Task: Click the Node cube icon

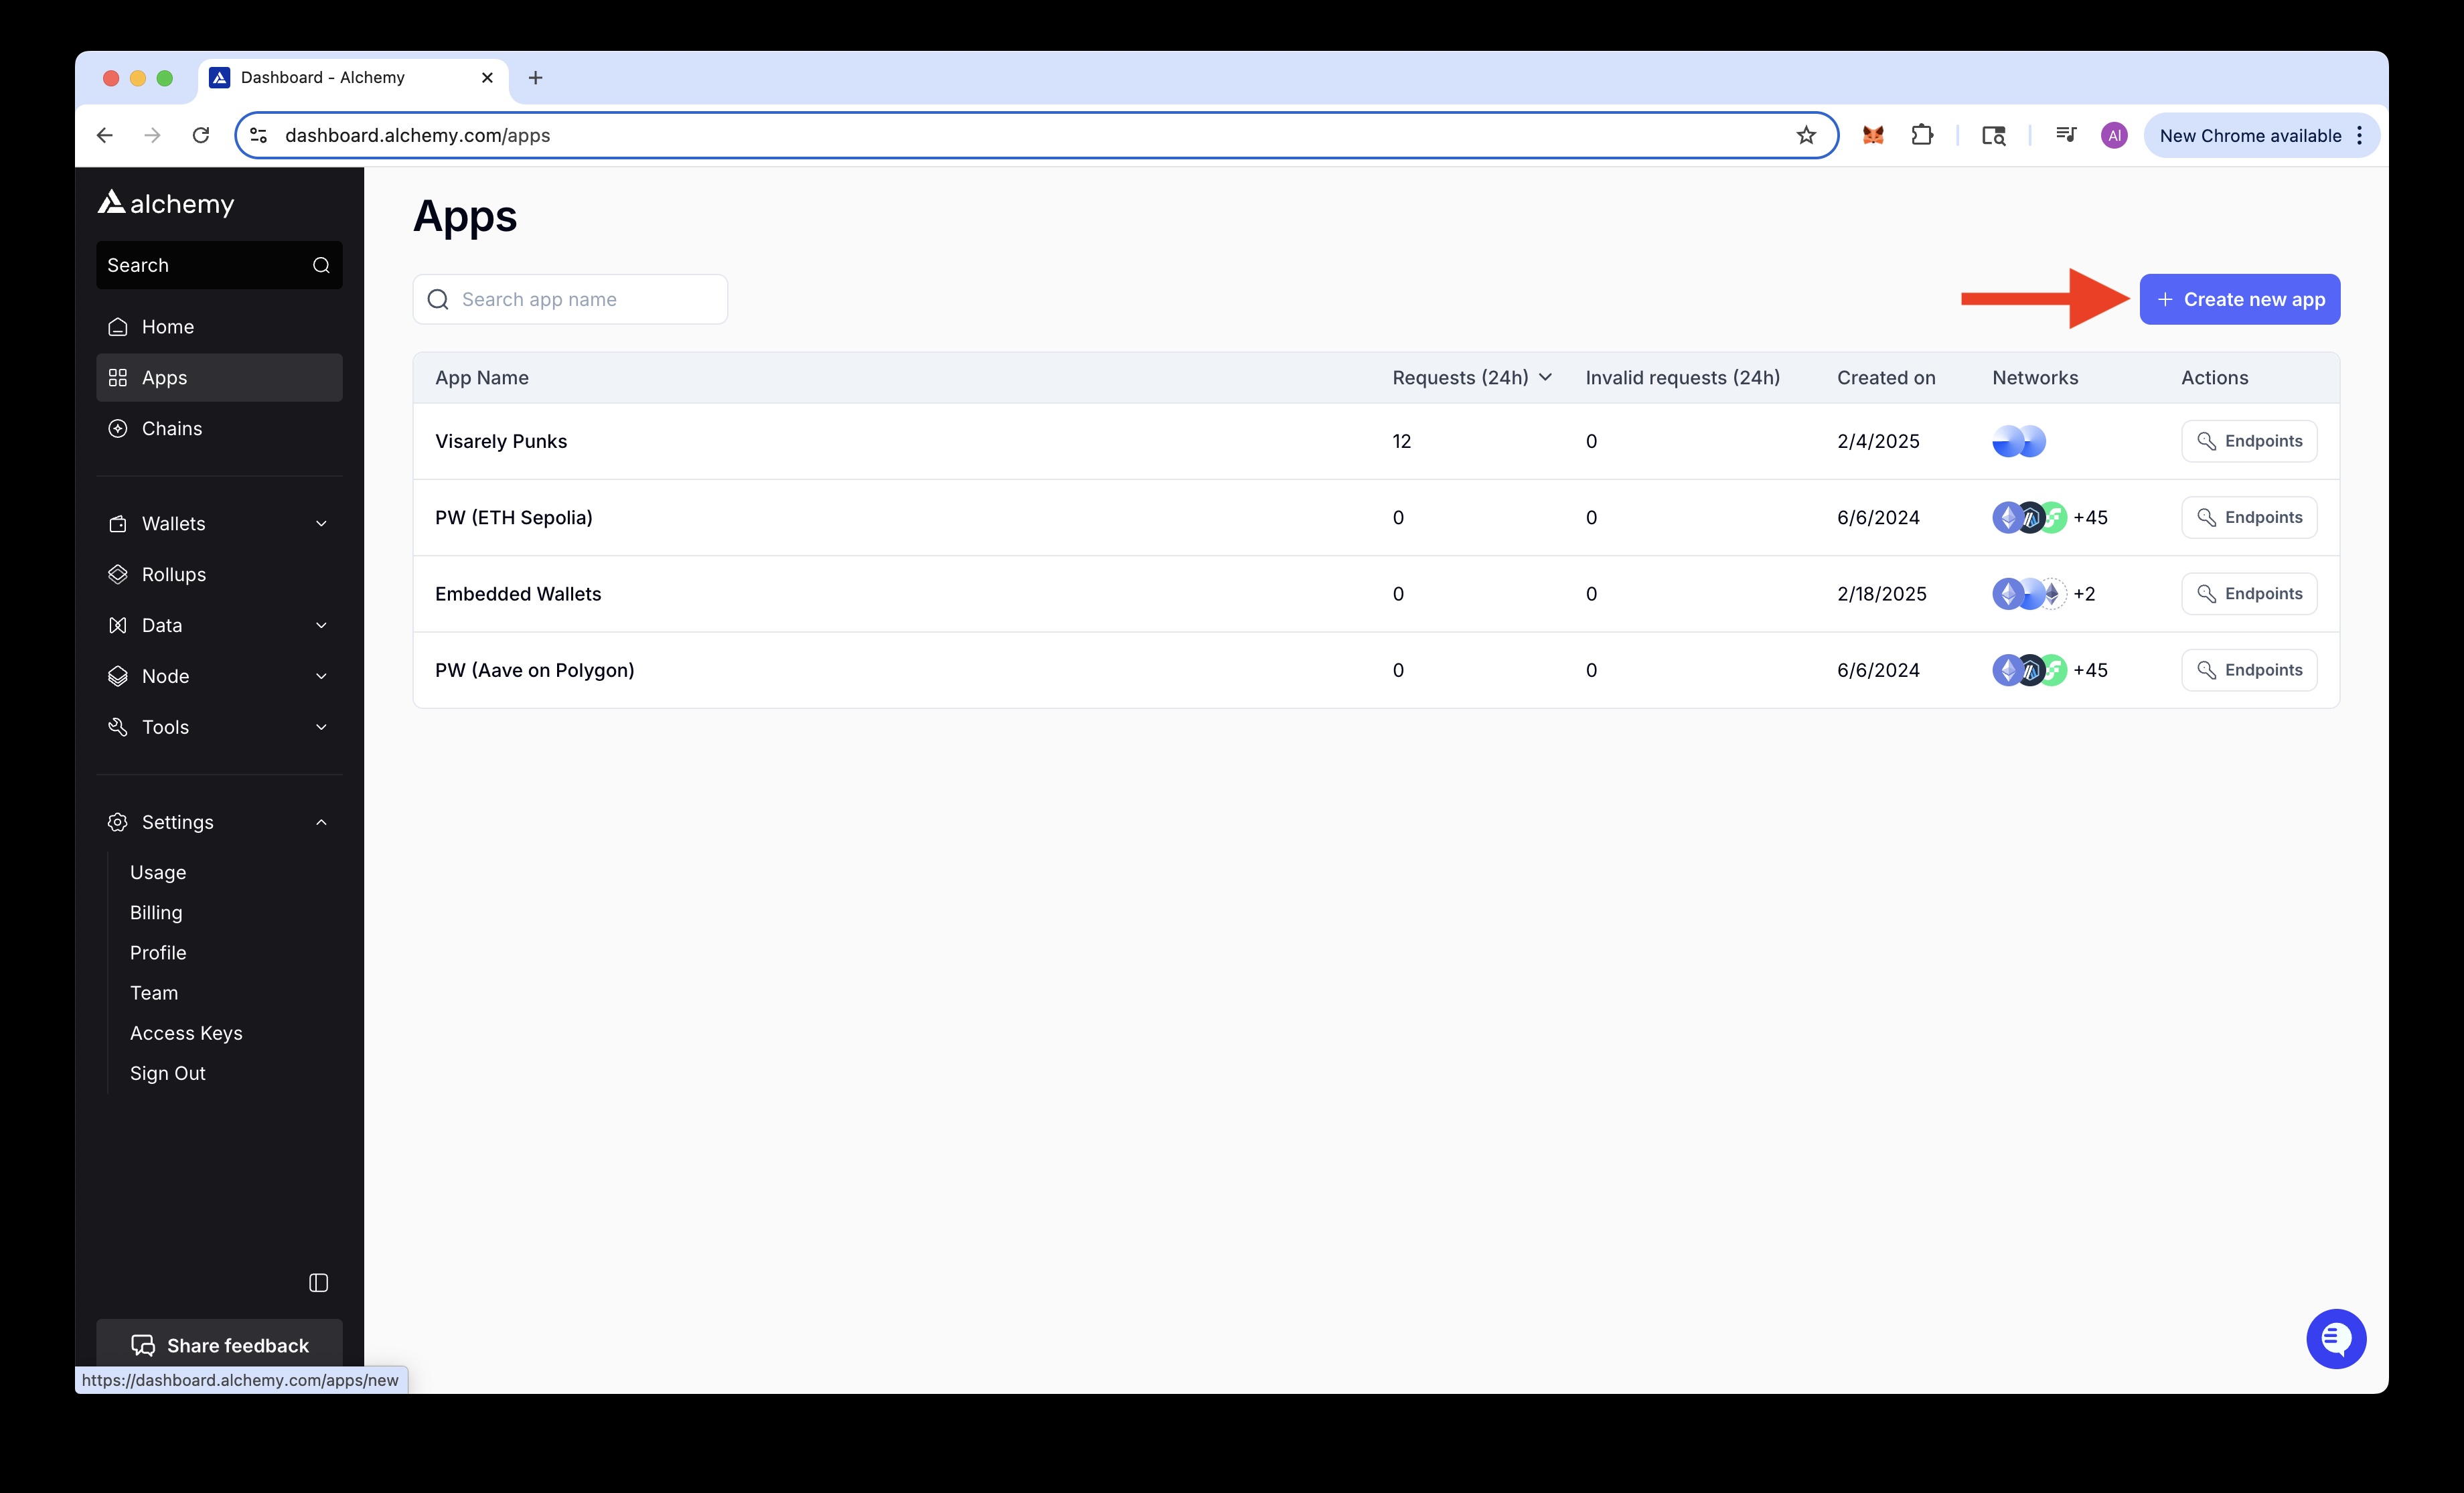Action: (x=118, y=676)
